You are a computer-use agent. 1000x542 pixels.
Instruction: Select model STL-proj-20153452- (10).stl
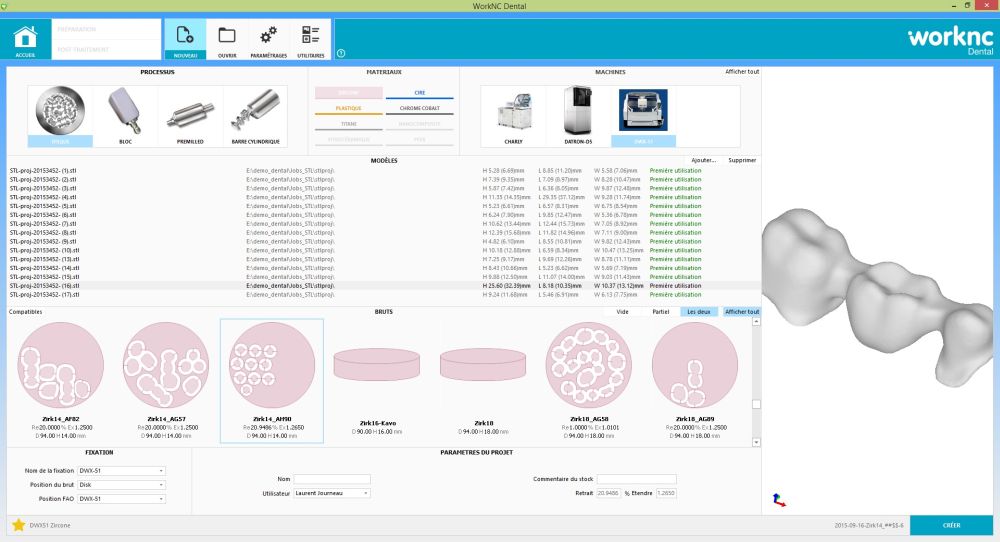click(x=384, y=251)
